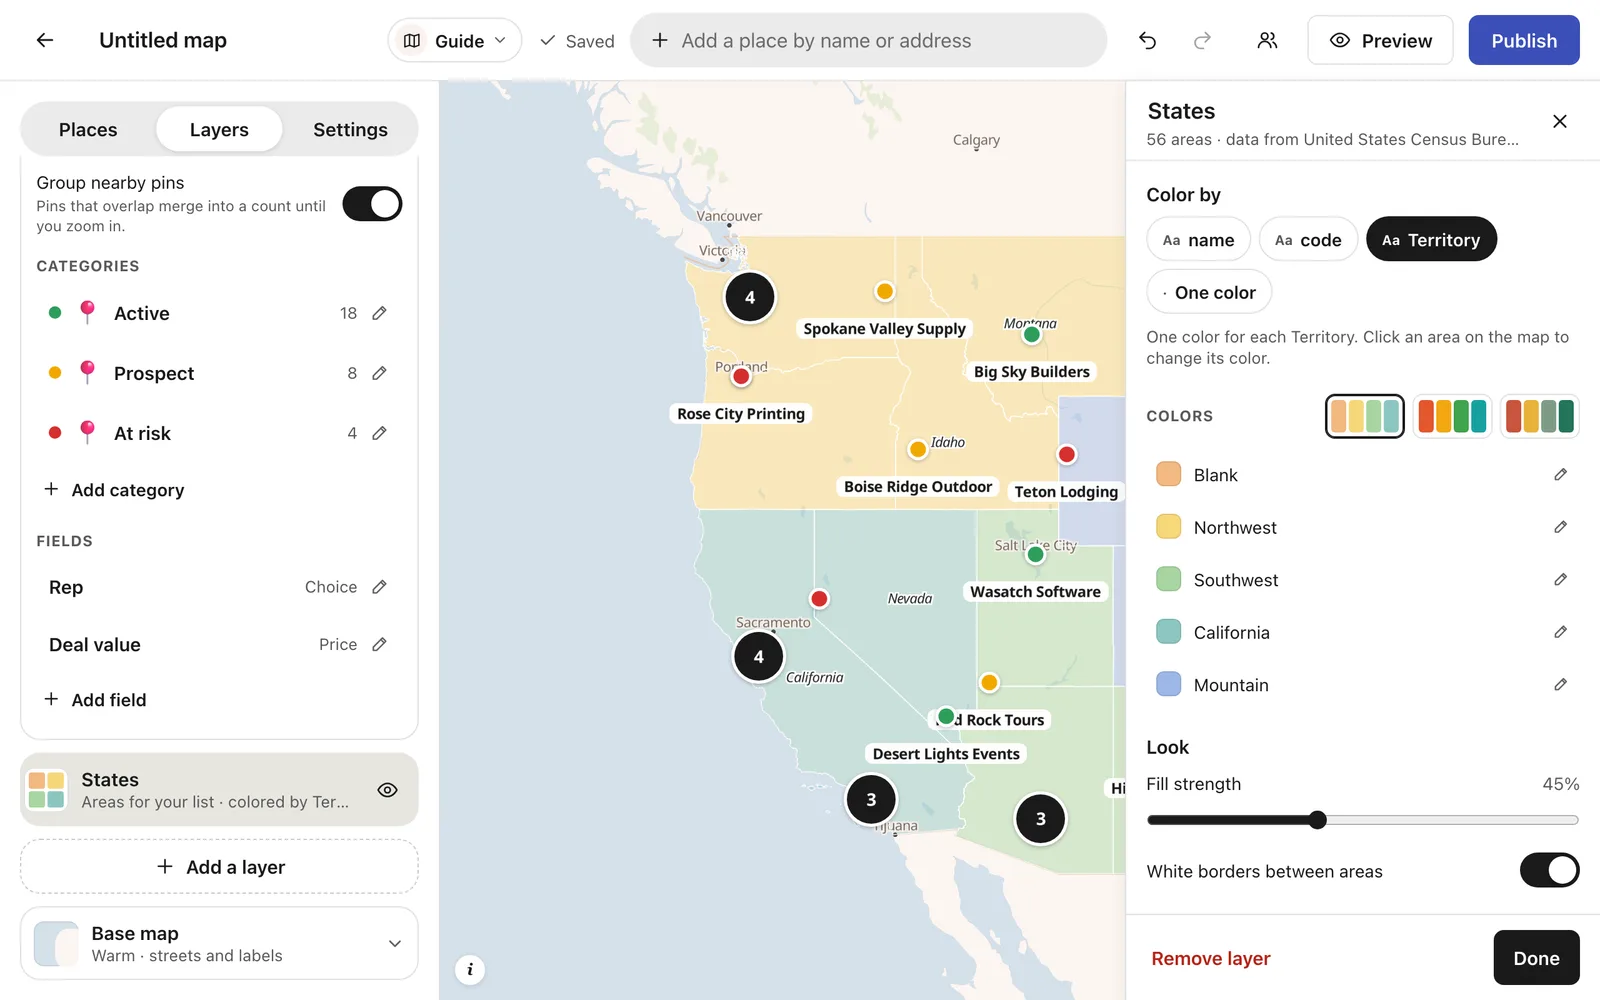Image resolution: width=1600 pixels, height=1000 pixels.
Task: Click Add a layer button
Action: point(219,866)
